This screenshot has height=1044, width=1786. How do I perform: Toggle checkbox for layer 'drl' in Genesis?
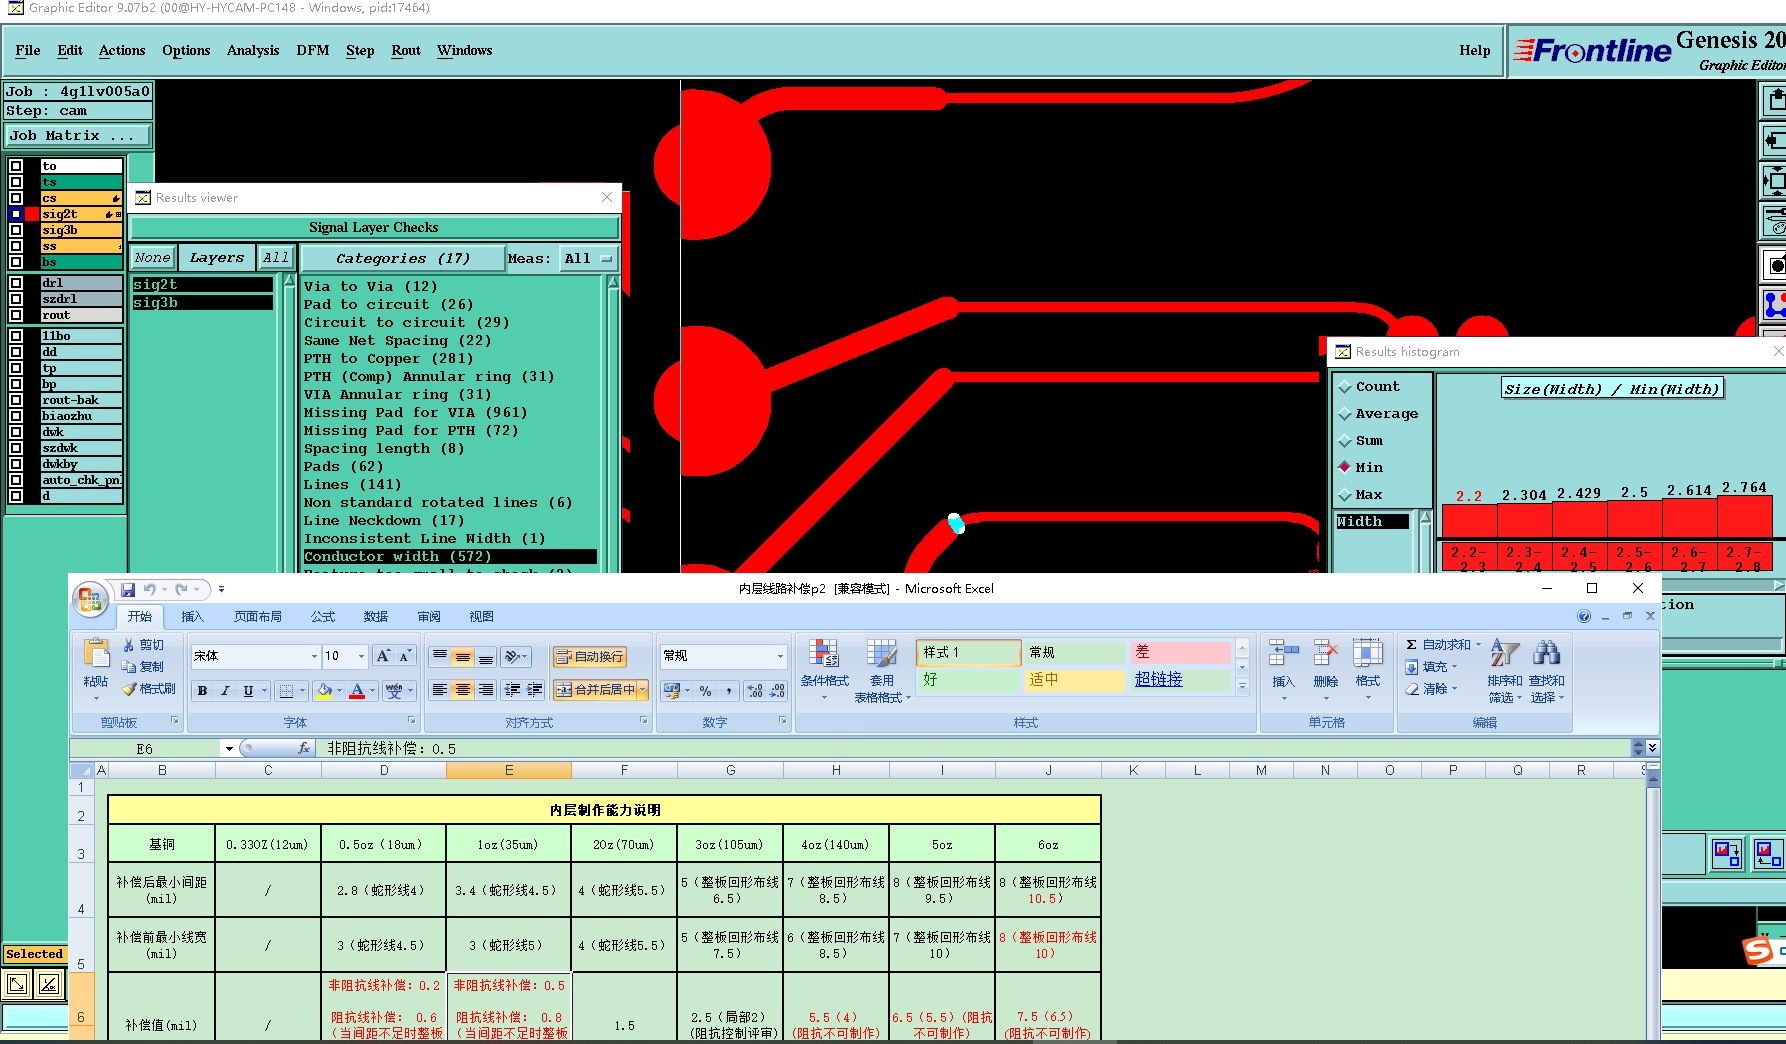click(16, 283)
